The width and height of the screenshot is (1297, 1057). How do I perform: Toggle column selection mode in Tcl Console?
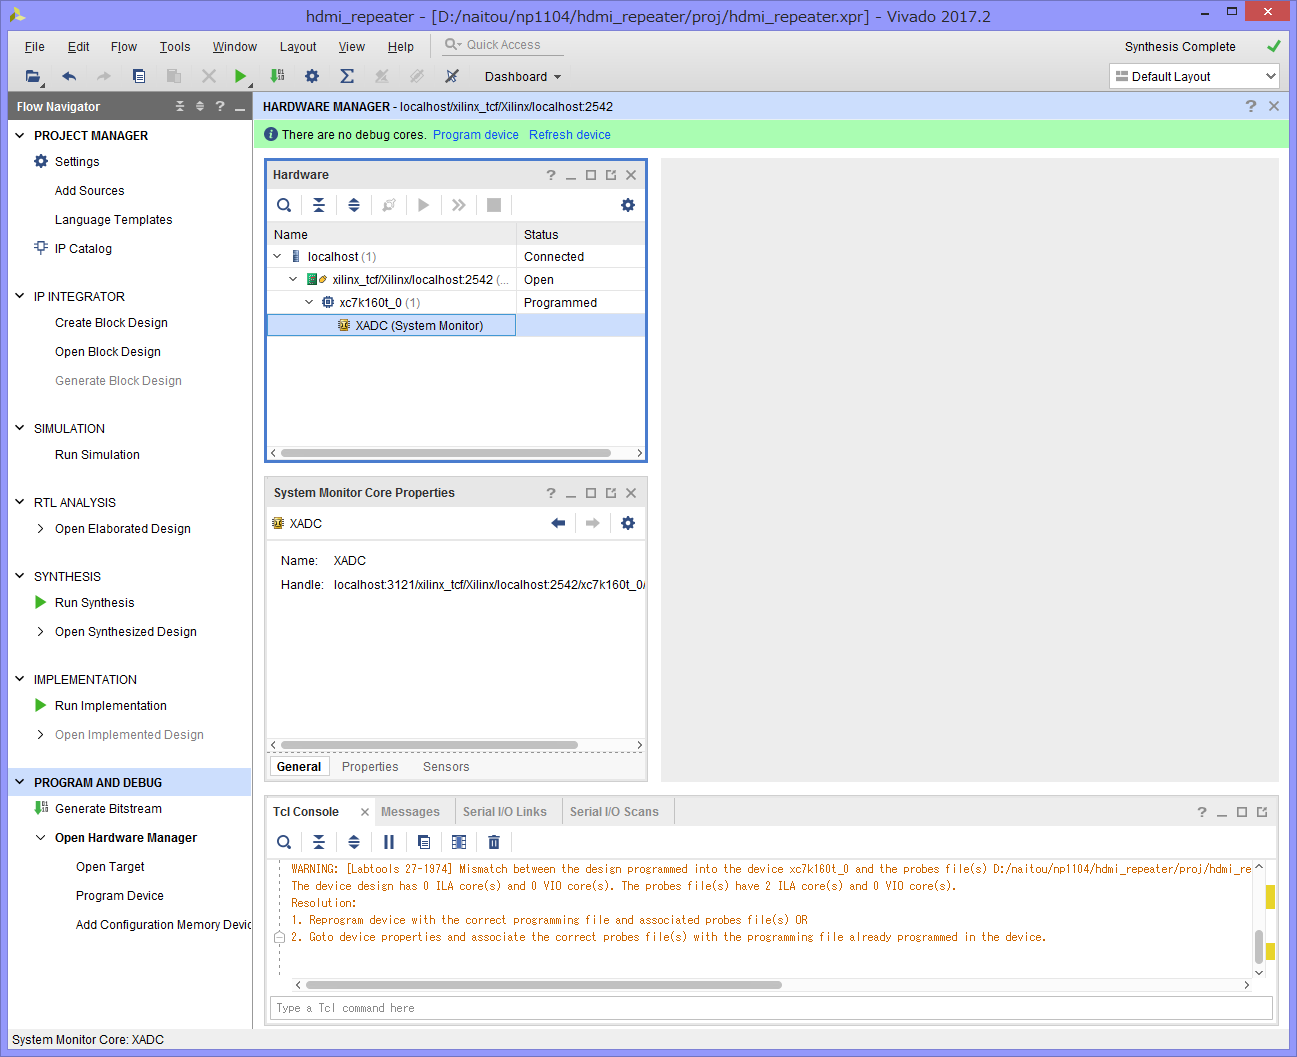(459, 842)
